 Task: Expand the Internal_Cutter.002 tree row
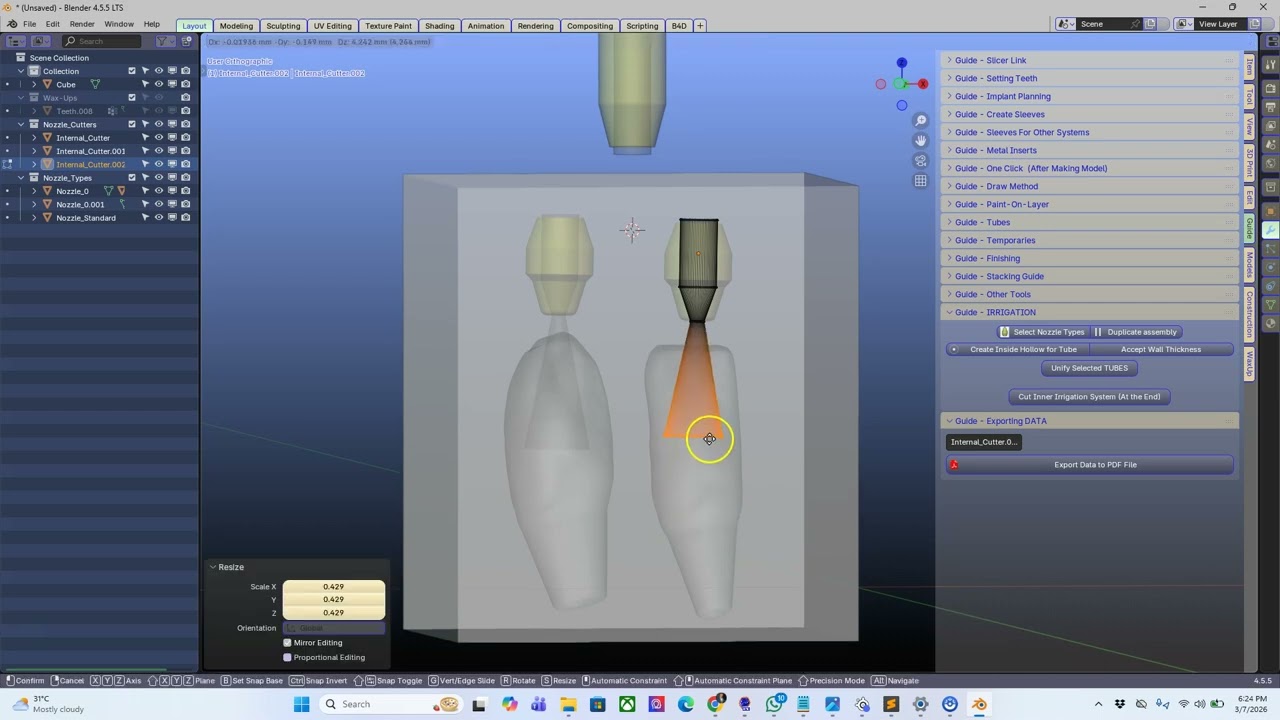click(x=34, y=165)
